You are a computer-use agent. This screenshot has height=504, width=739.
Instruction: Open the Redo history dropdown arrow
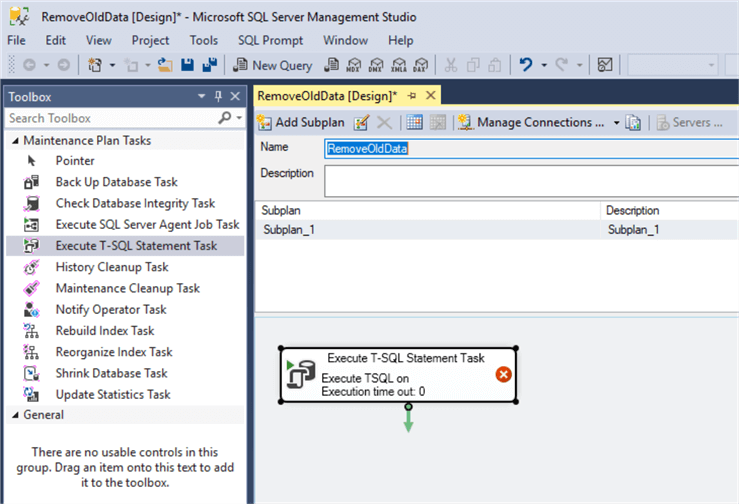(x=580, y=65)
